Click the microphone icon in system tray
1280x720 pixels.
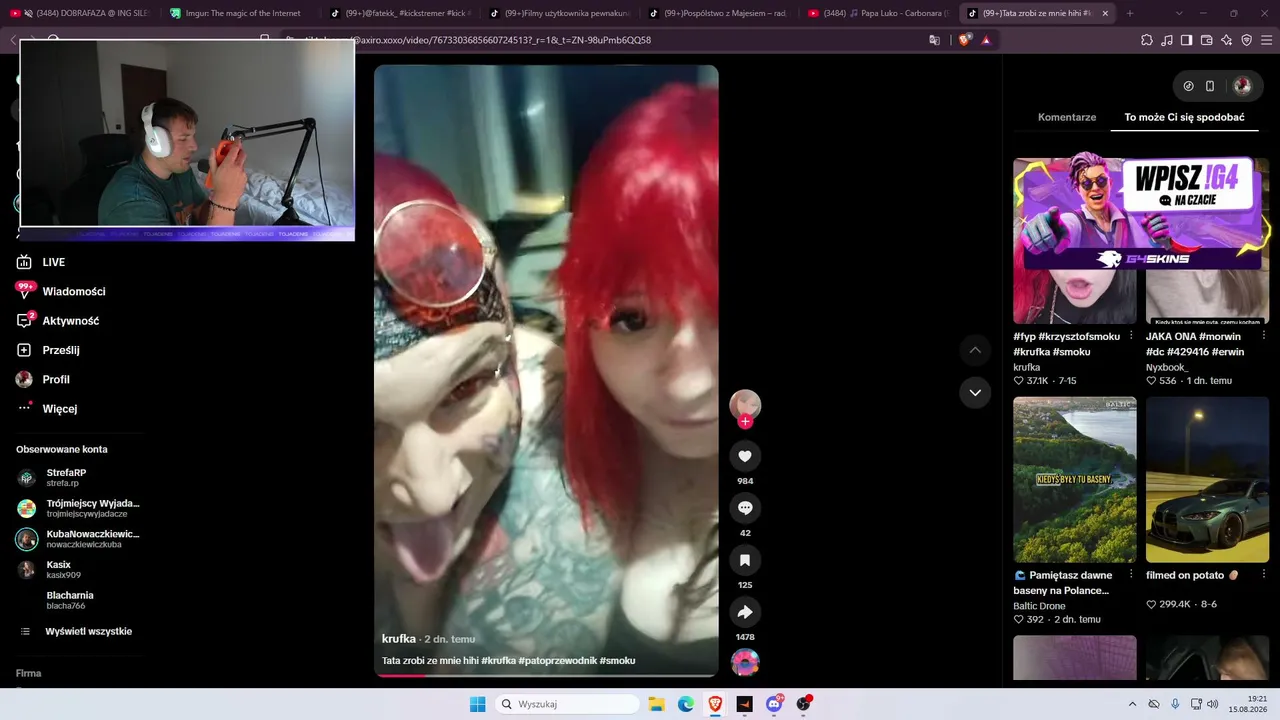tap(1175, 704)
